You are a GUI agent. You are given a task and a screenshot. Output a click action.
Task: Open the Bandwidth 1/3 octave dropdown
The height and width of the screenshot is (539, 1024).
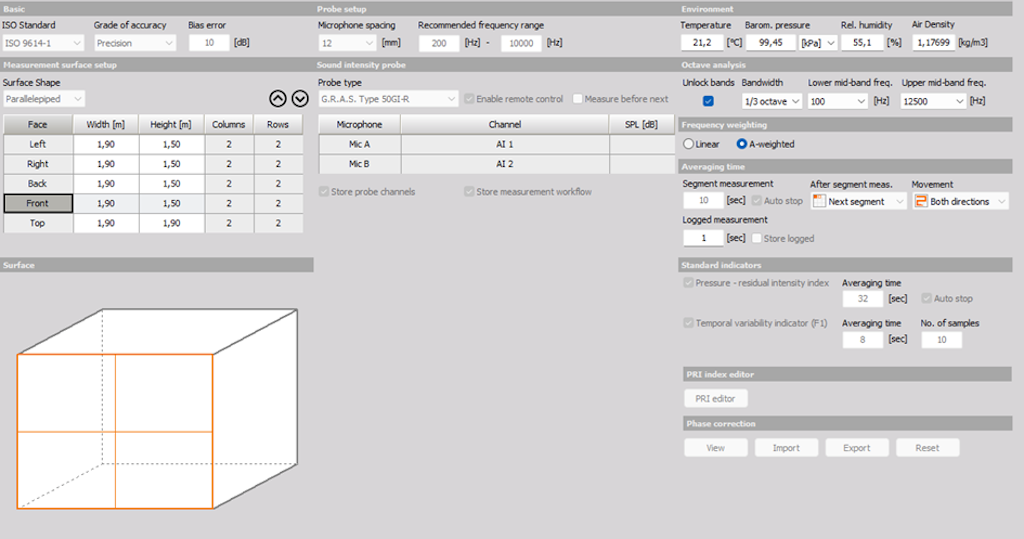(x=771, y=101)
